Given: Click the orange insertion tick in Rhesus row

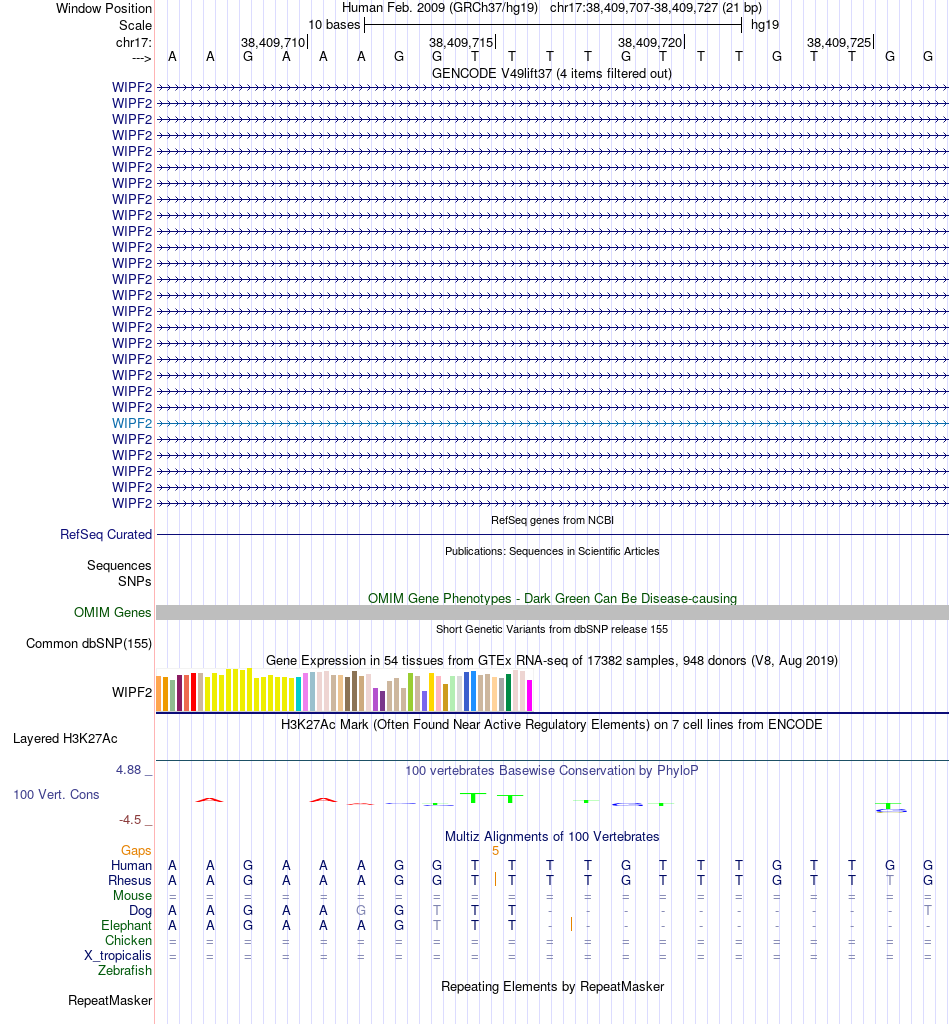Looking at the screenshot, I should [x=496, y=880].
